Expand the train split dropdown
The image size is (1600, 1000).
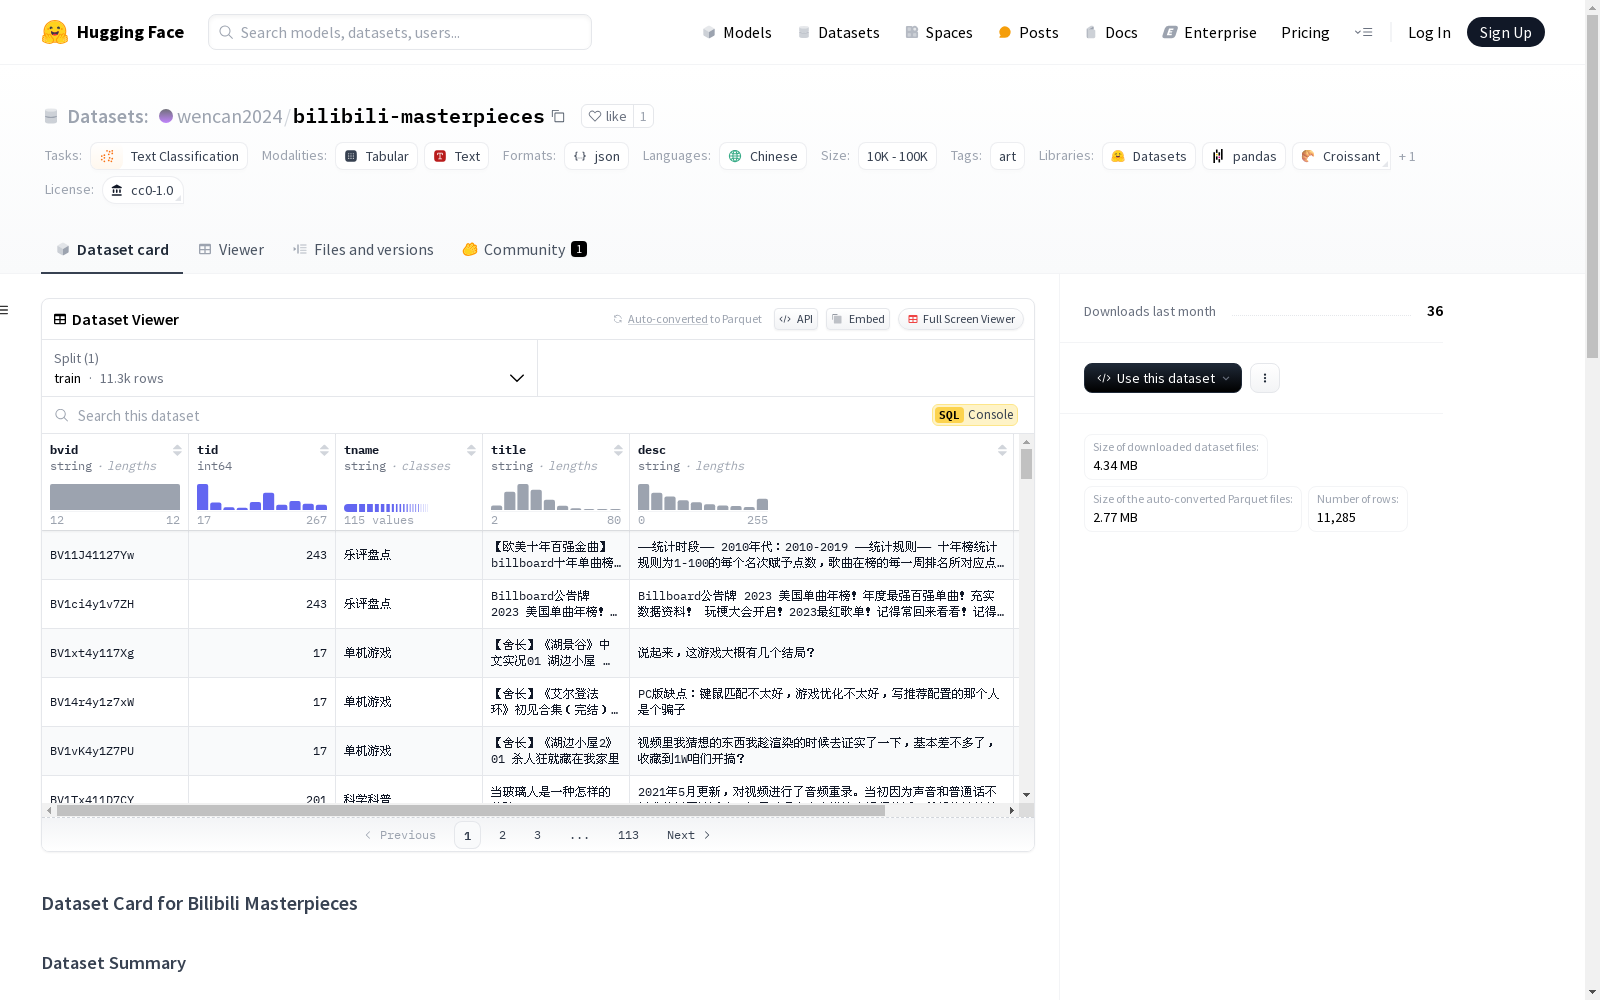(290, 368)
